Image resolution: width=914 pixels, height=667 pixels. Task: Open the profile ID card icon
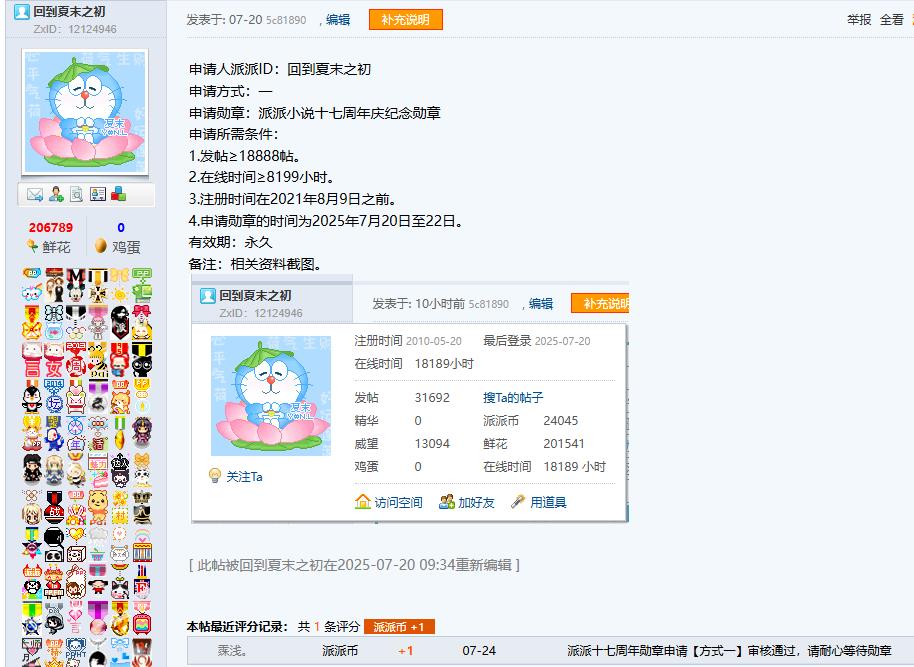(x=97, y=194)
